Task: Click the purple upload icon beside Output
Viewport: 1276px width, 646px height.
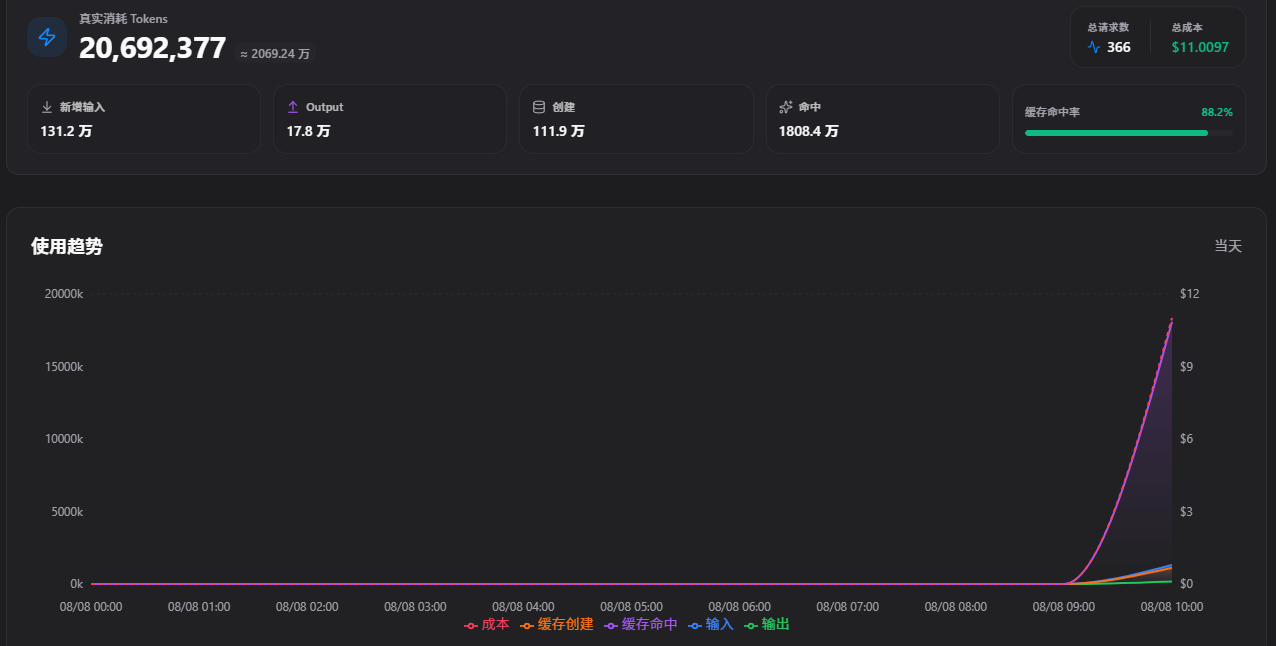Action: coord(293,107)
